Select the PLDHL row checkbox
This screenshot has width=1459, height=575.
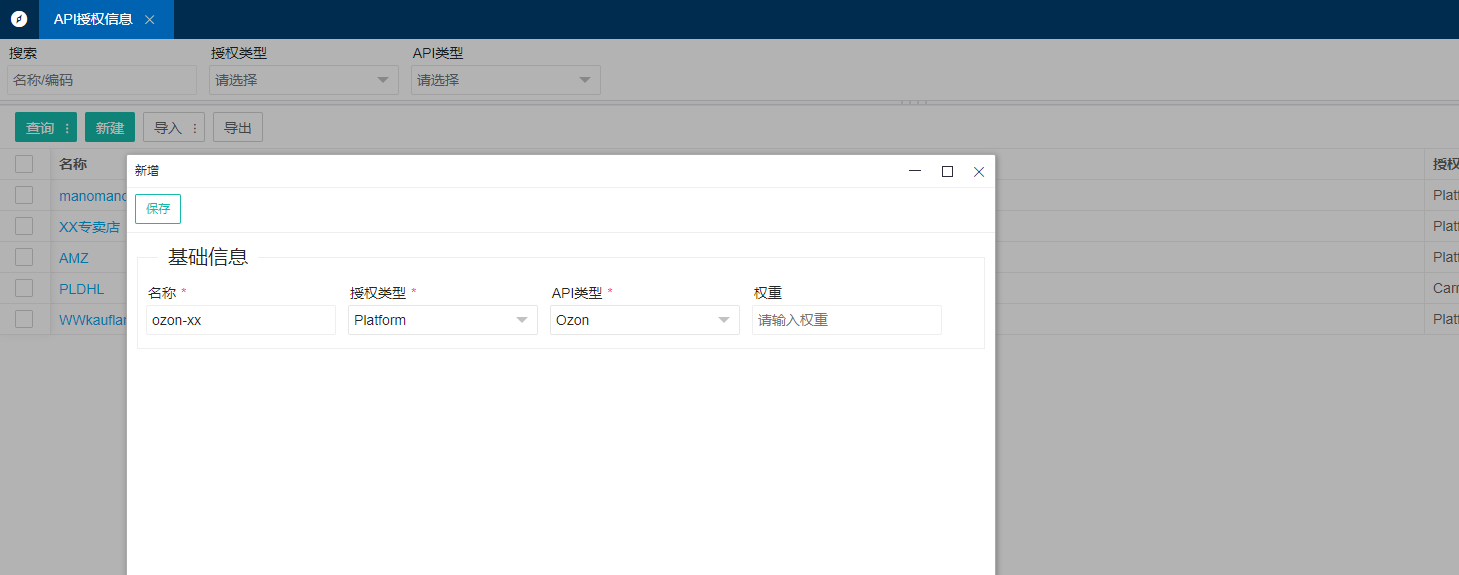24,289
